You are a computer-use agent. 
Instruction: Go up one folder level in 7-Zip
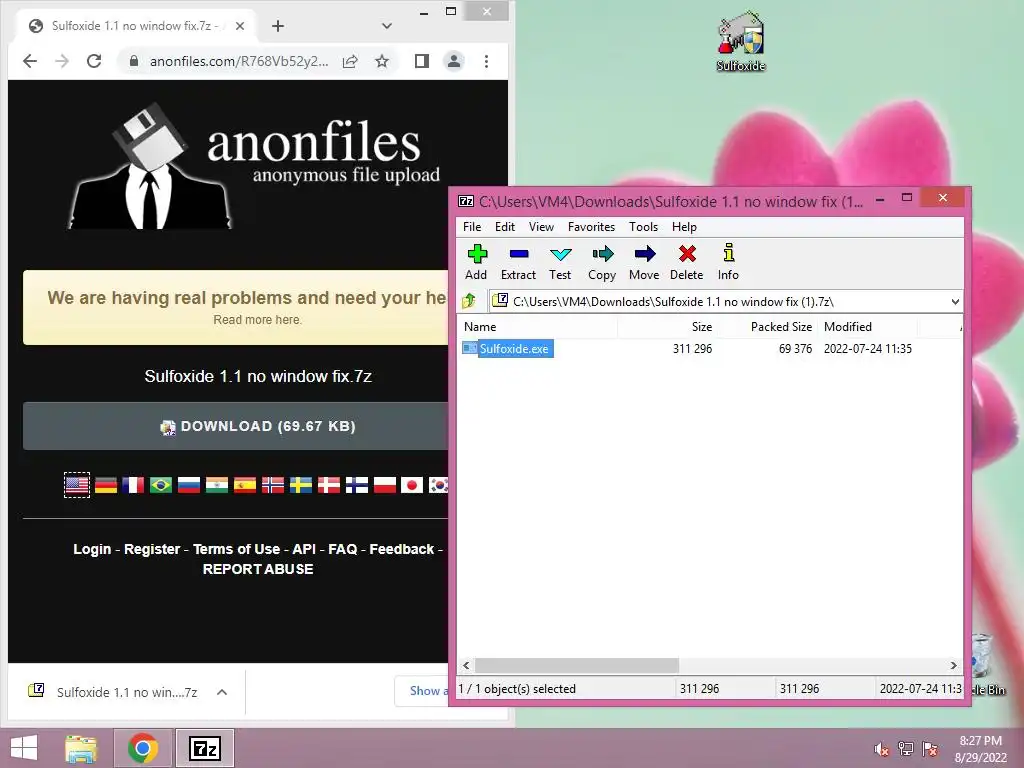coord(469,301)
